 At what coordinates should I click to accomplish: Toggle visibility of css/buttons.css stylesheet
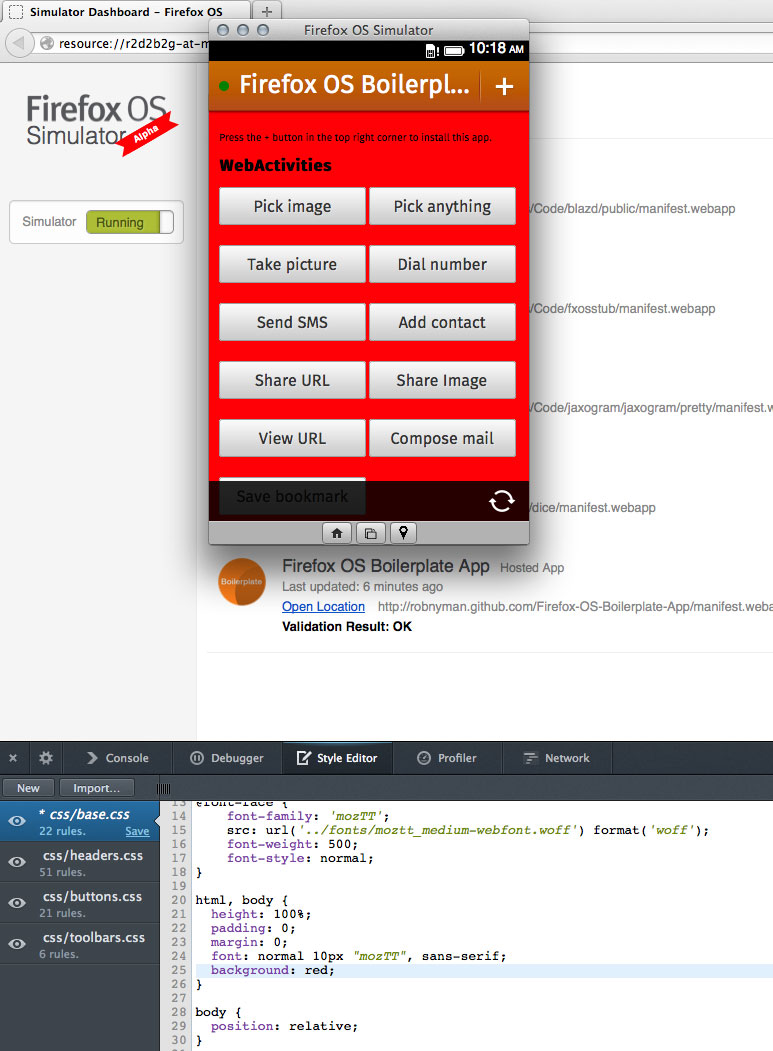pos(17,903)
